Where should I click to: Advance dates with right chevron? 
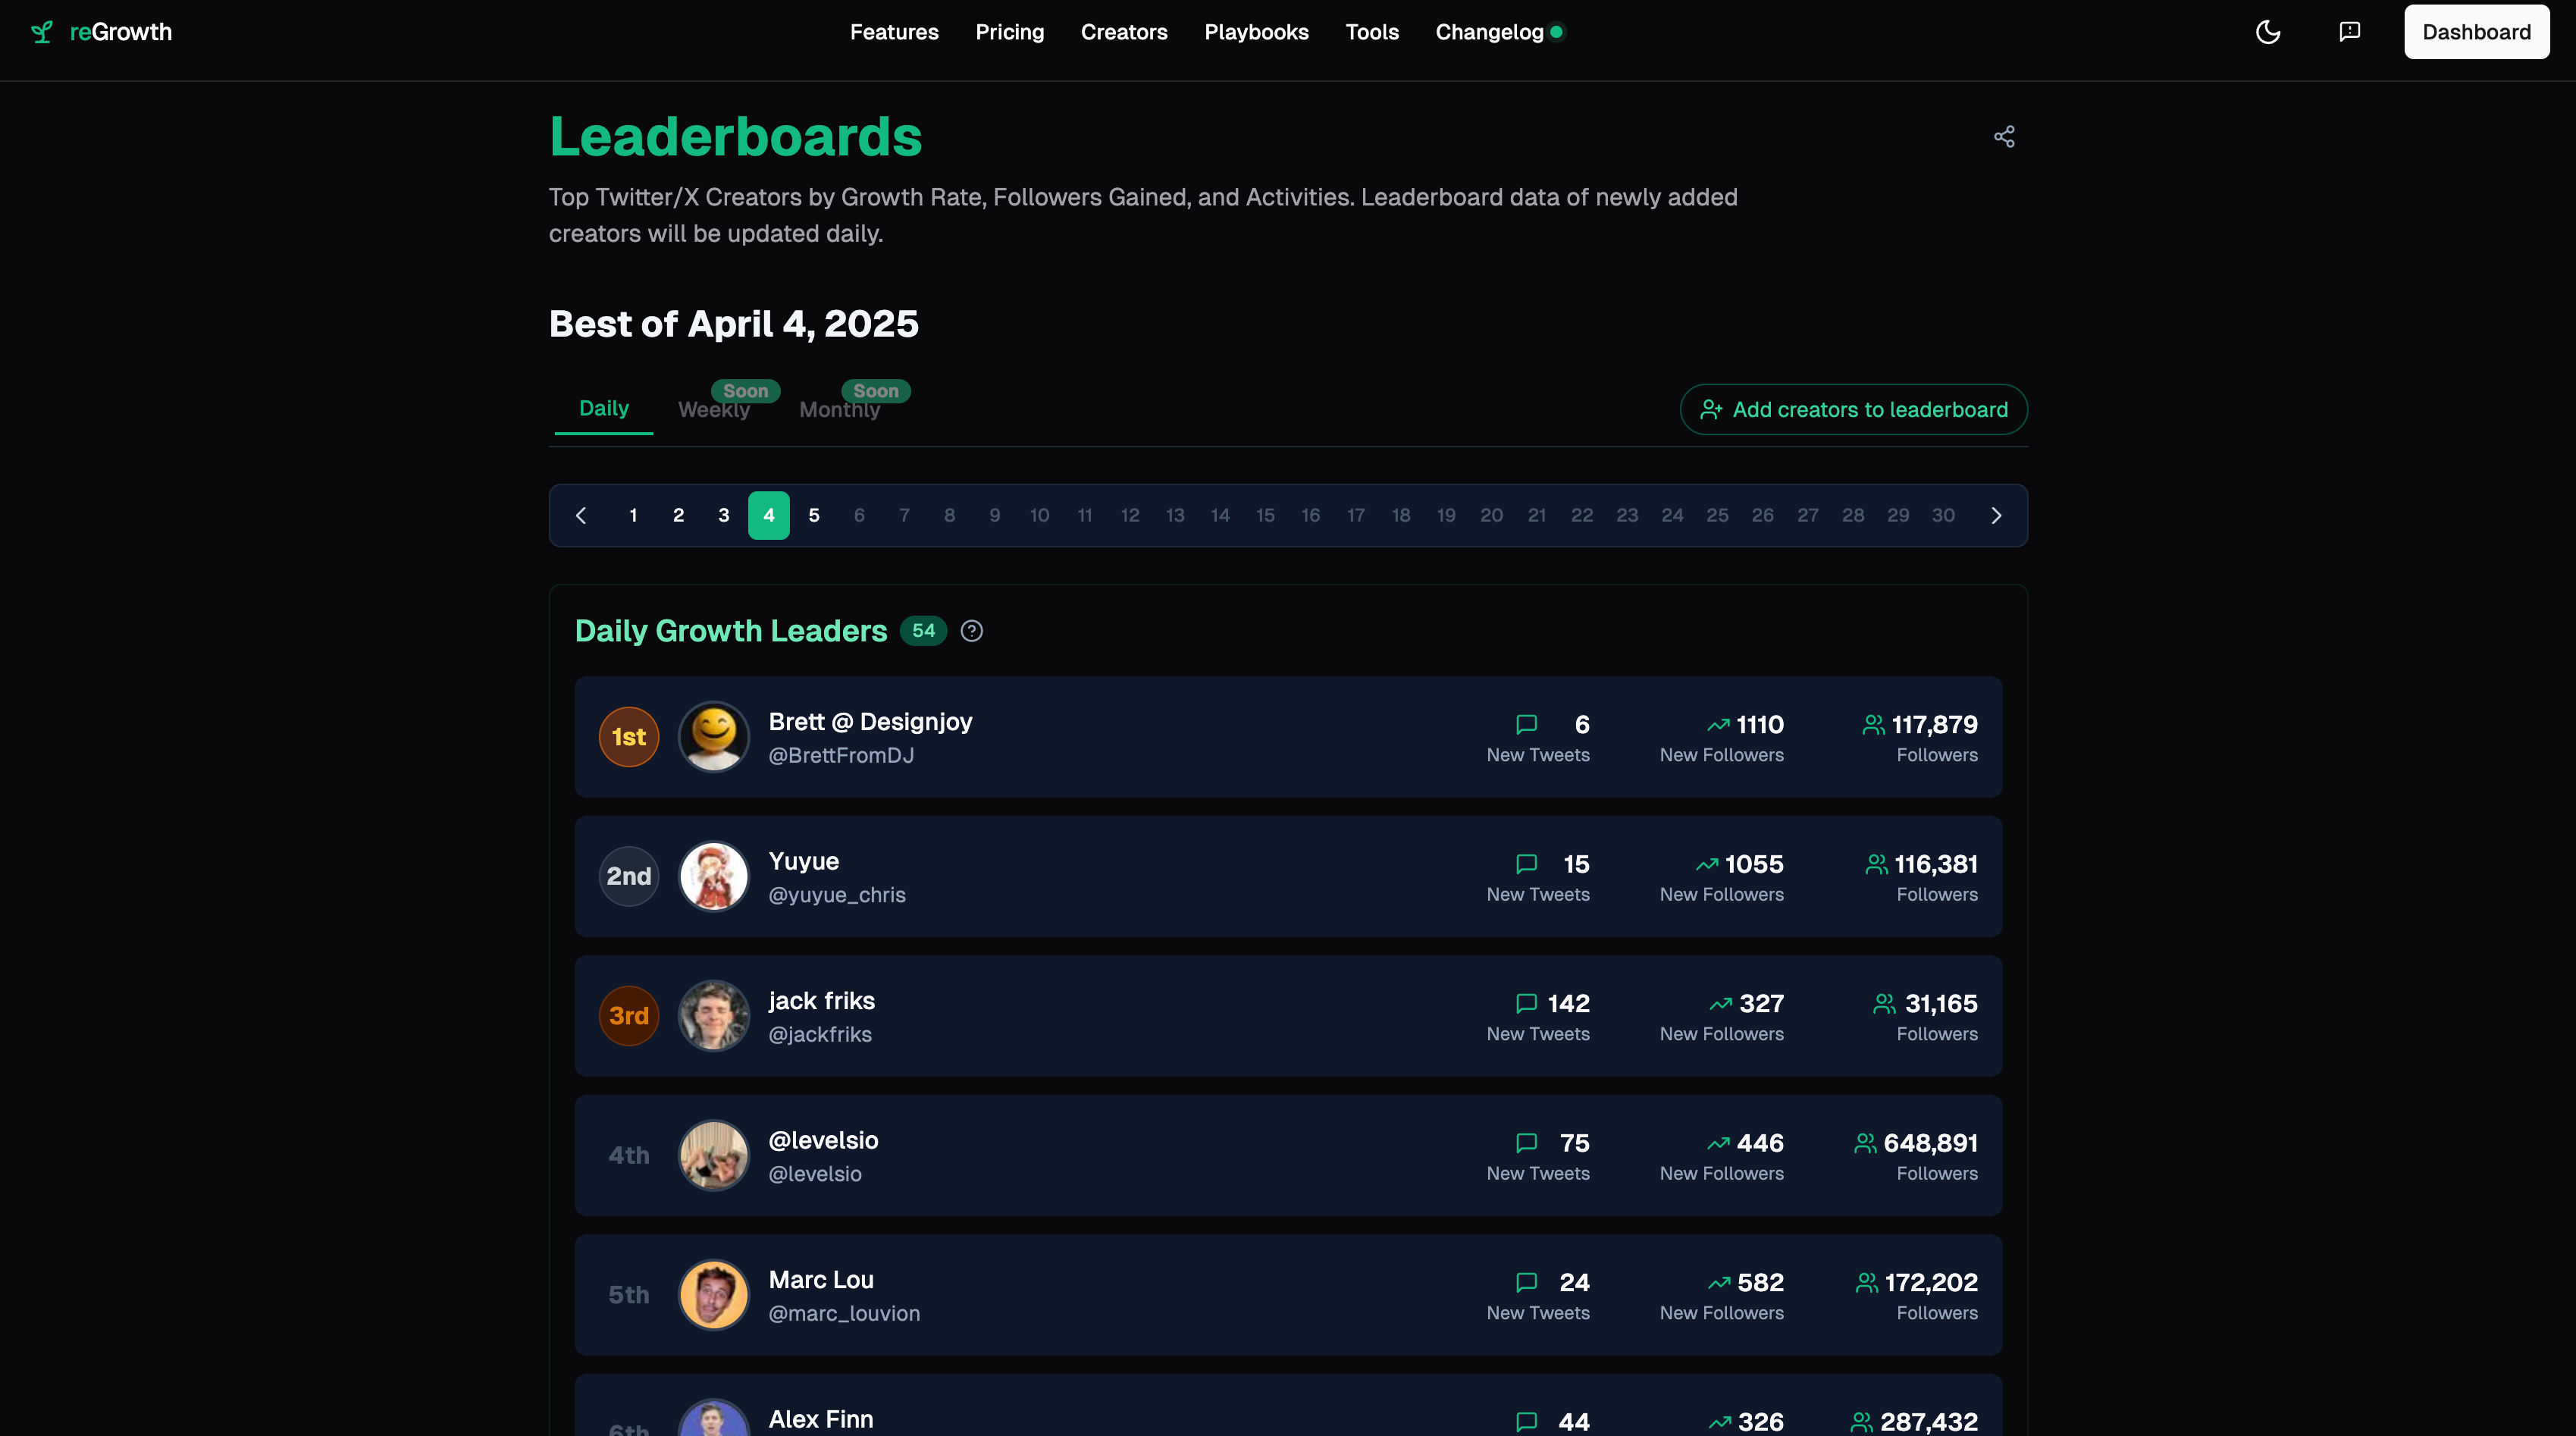tap(1996, 516)
